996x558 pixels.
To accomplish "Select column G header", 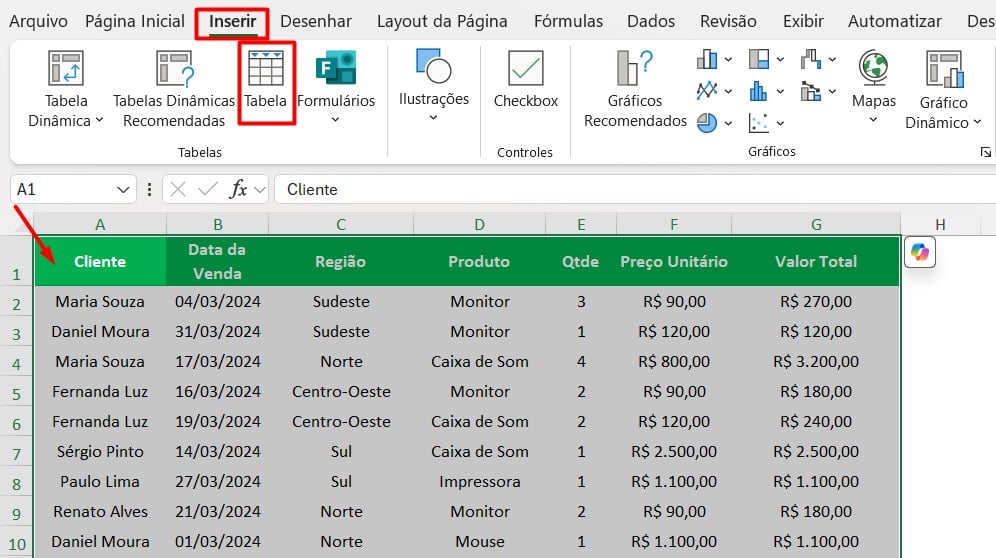I will tap(816, 224).
